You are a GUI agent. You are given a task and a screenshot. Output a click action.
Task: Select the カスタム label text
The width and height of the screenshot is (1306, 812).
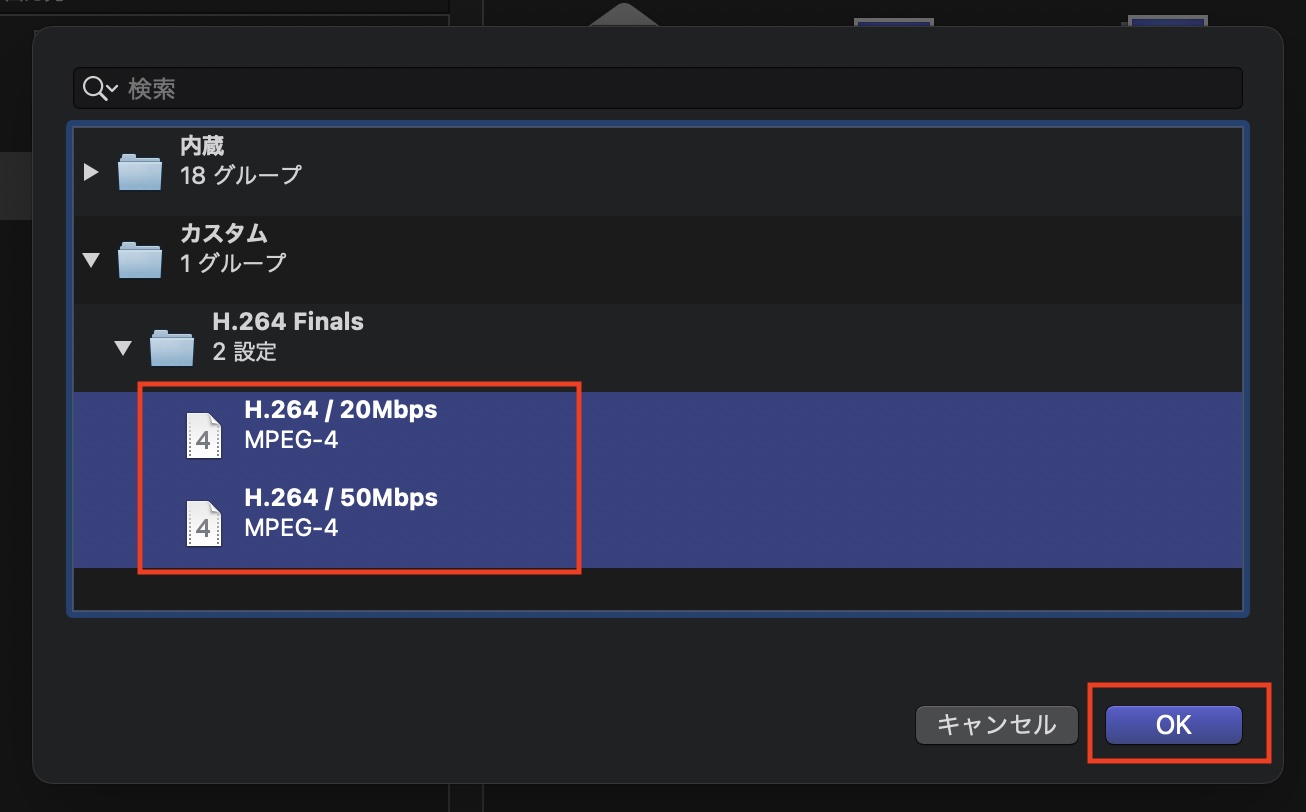click(x=223, y=234)
